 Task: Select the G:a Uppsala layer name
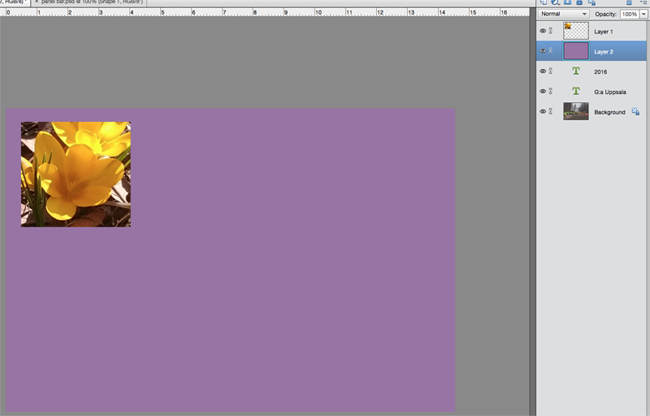610,92
